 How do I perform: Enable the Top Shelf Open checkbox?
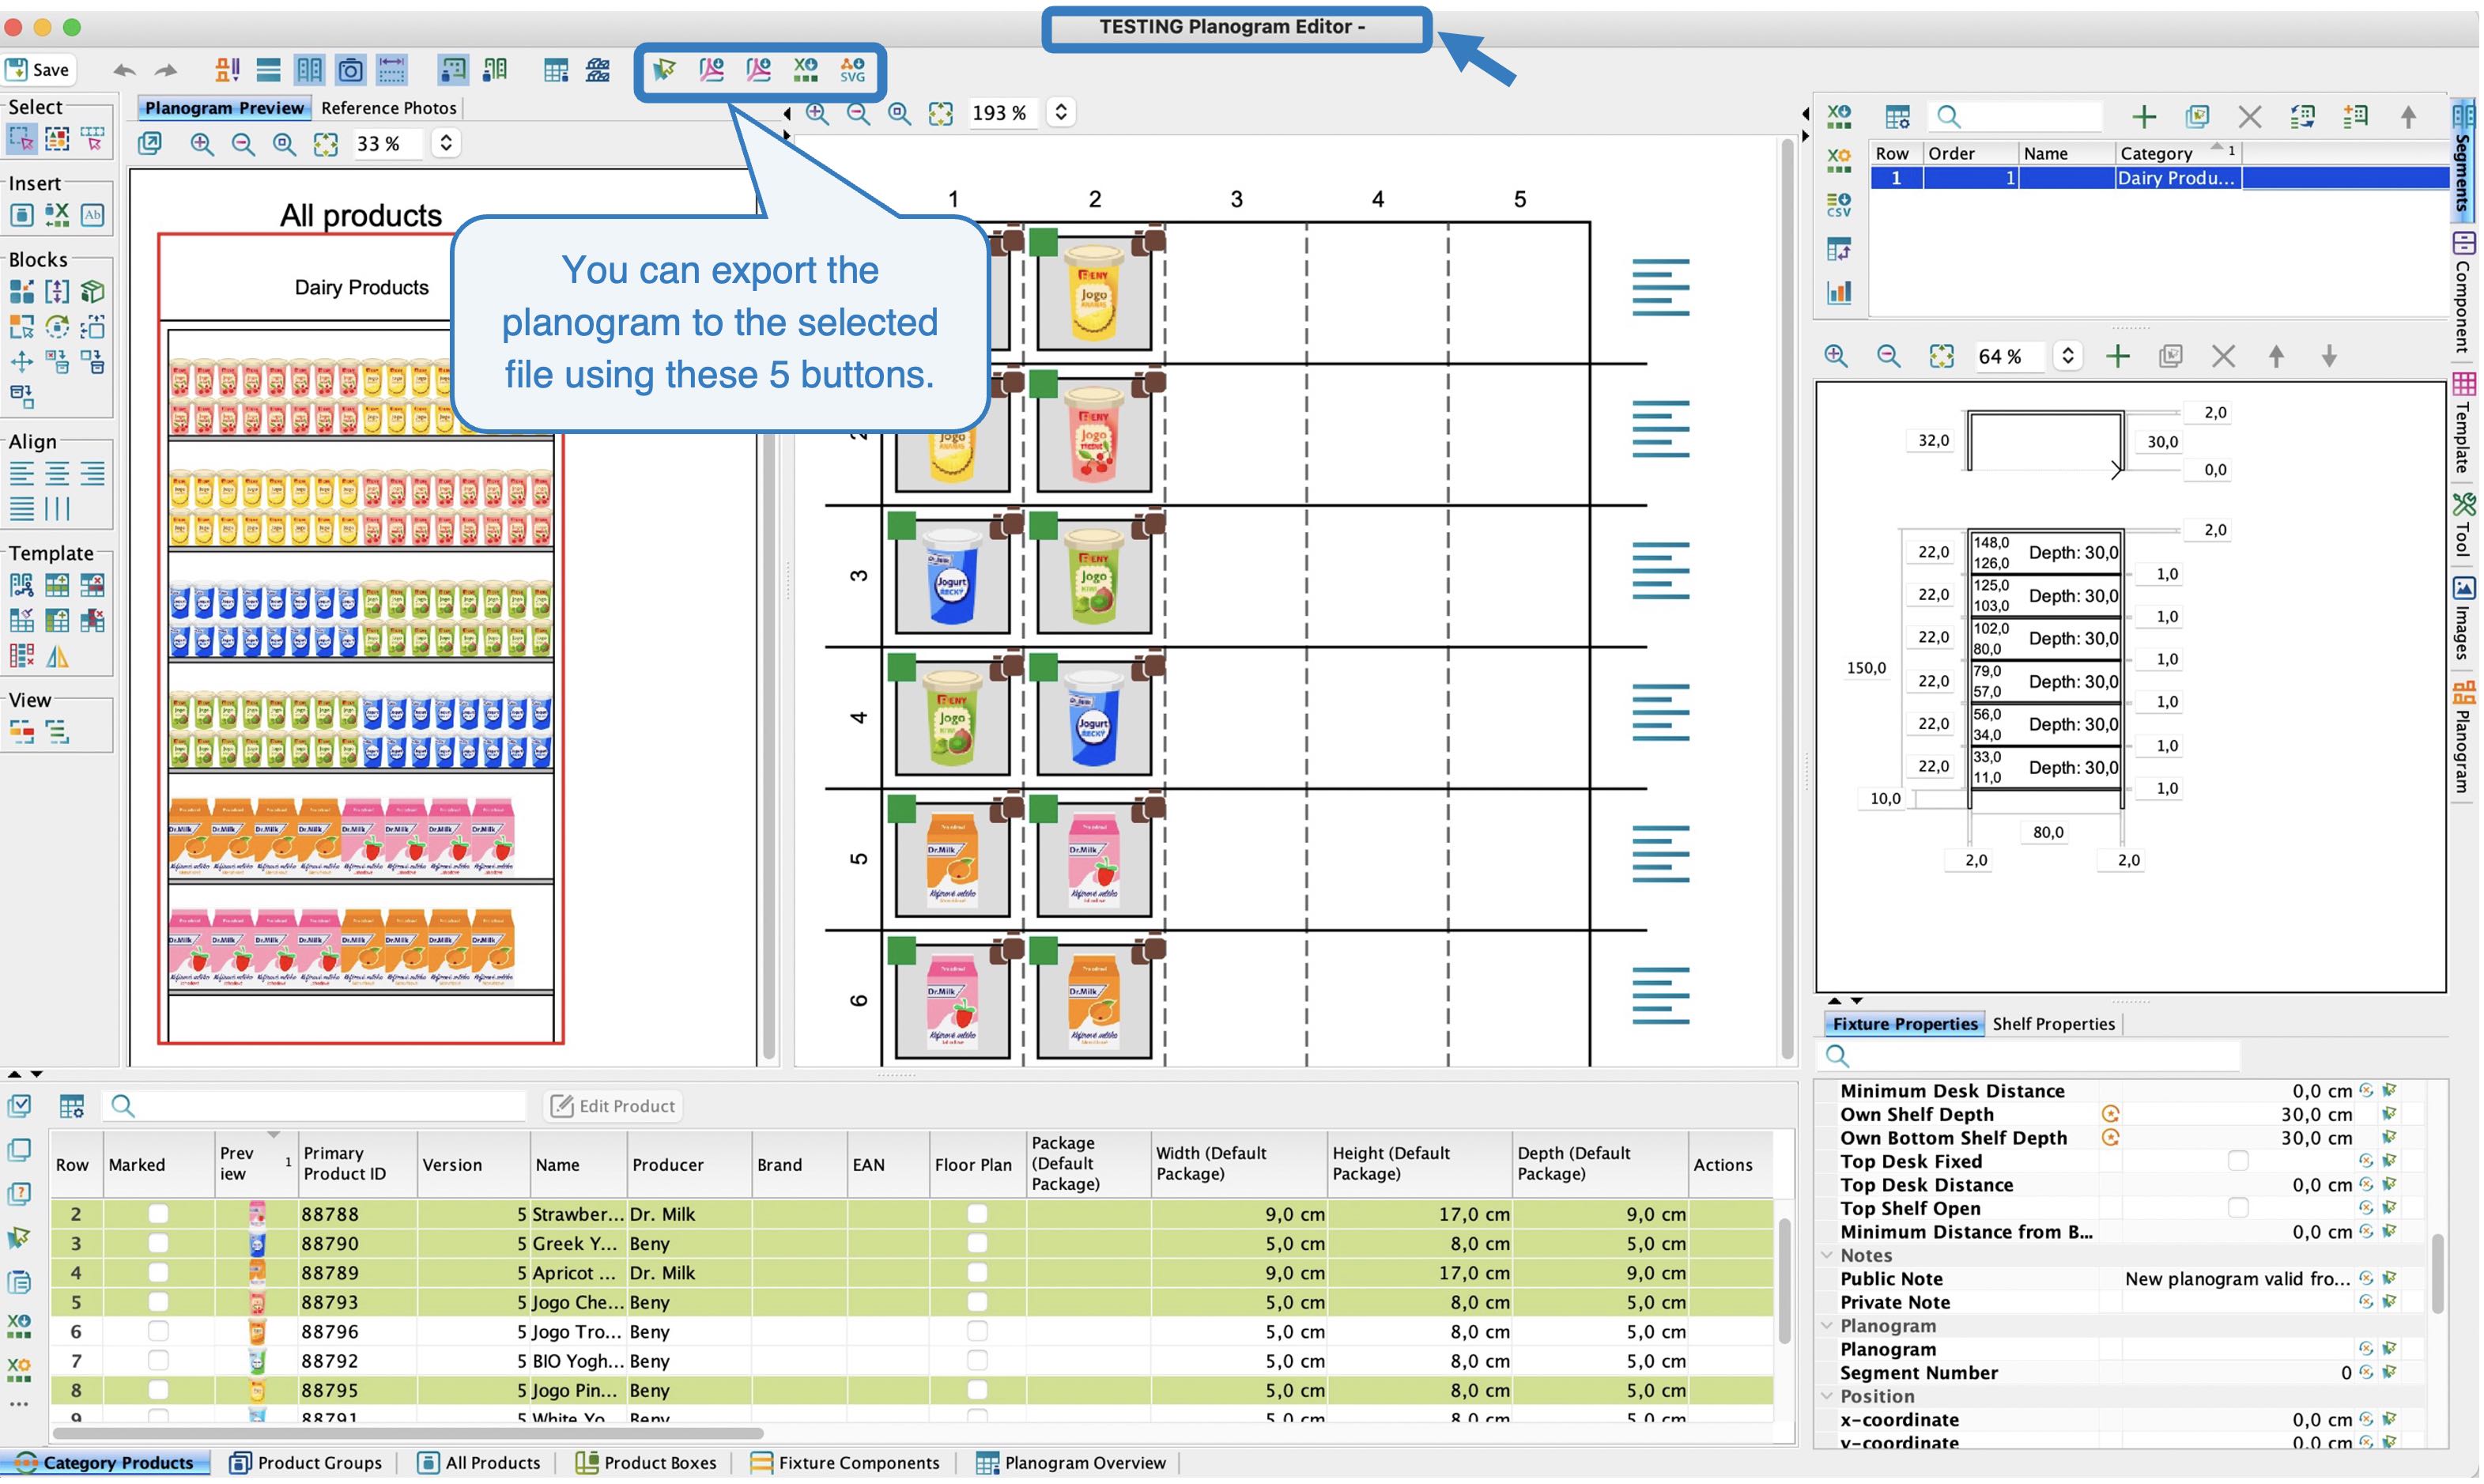pos(2238,1208)
